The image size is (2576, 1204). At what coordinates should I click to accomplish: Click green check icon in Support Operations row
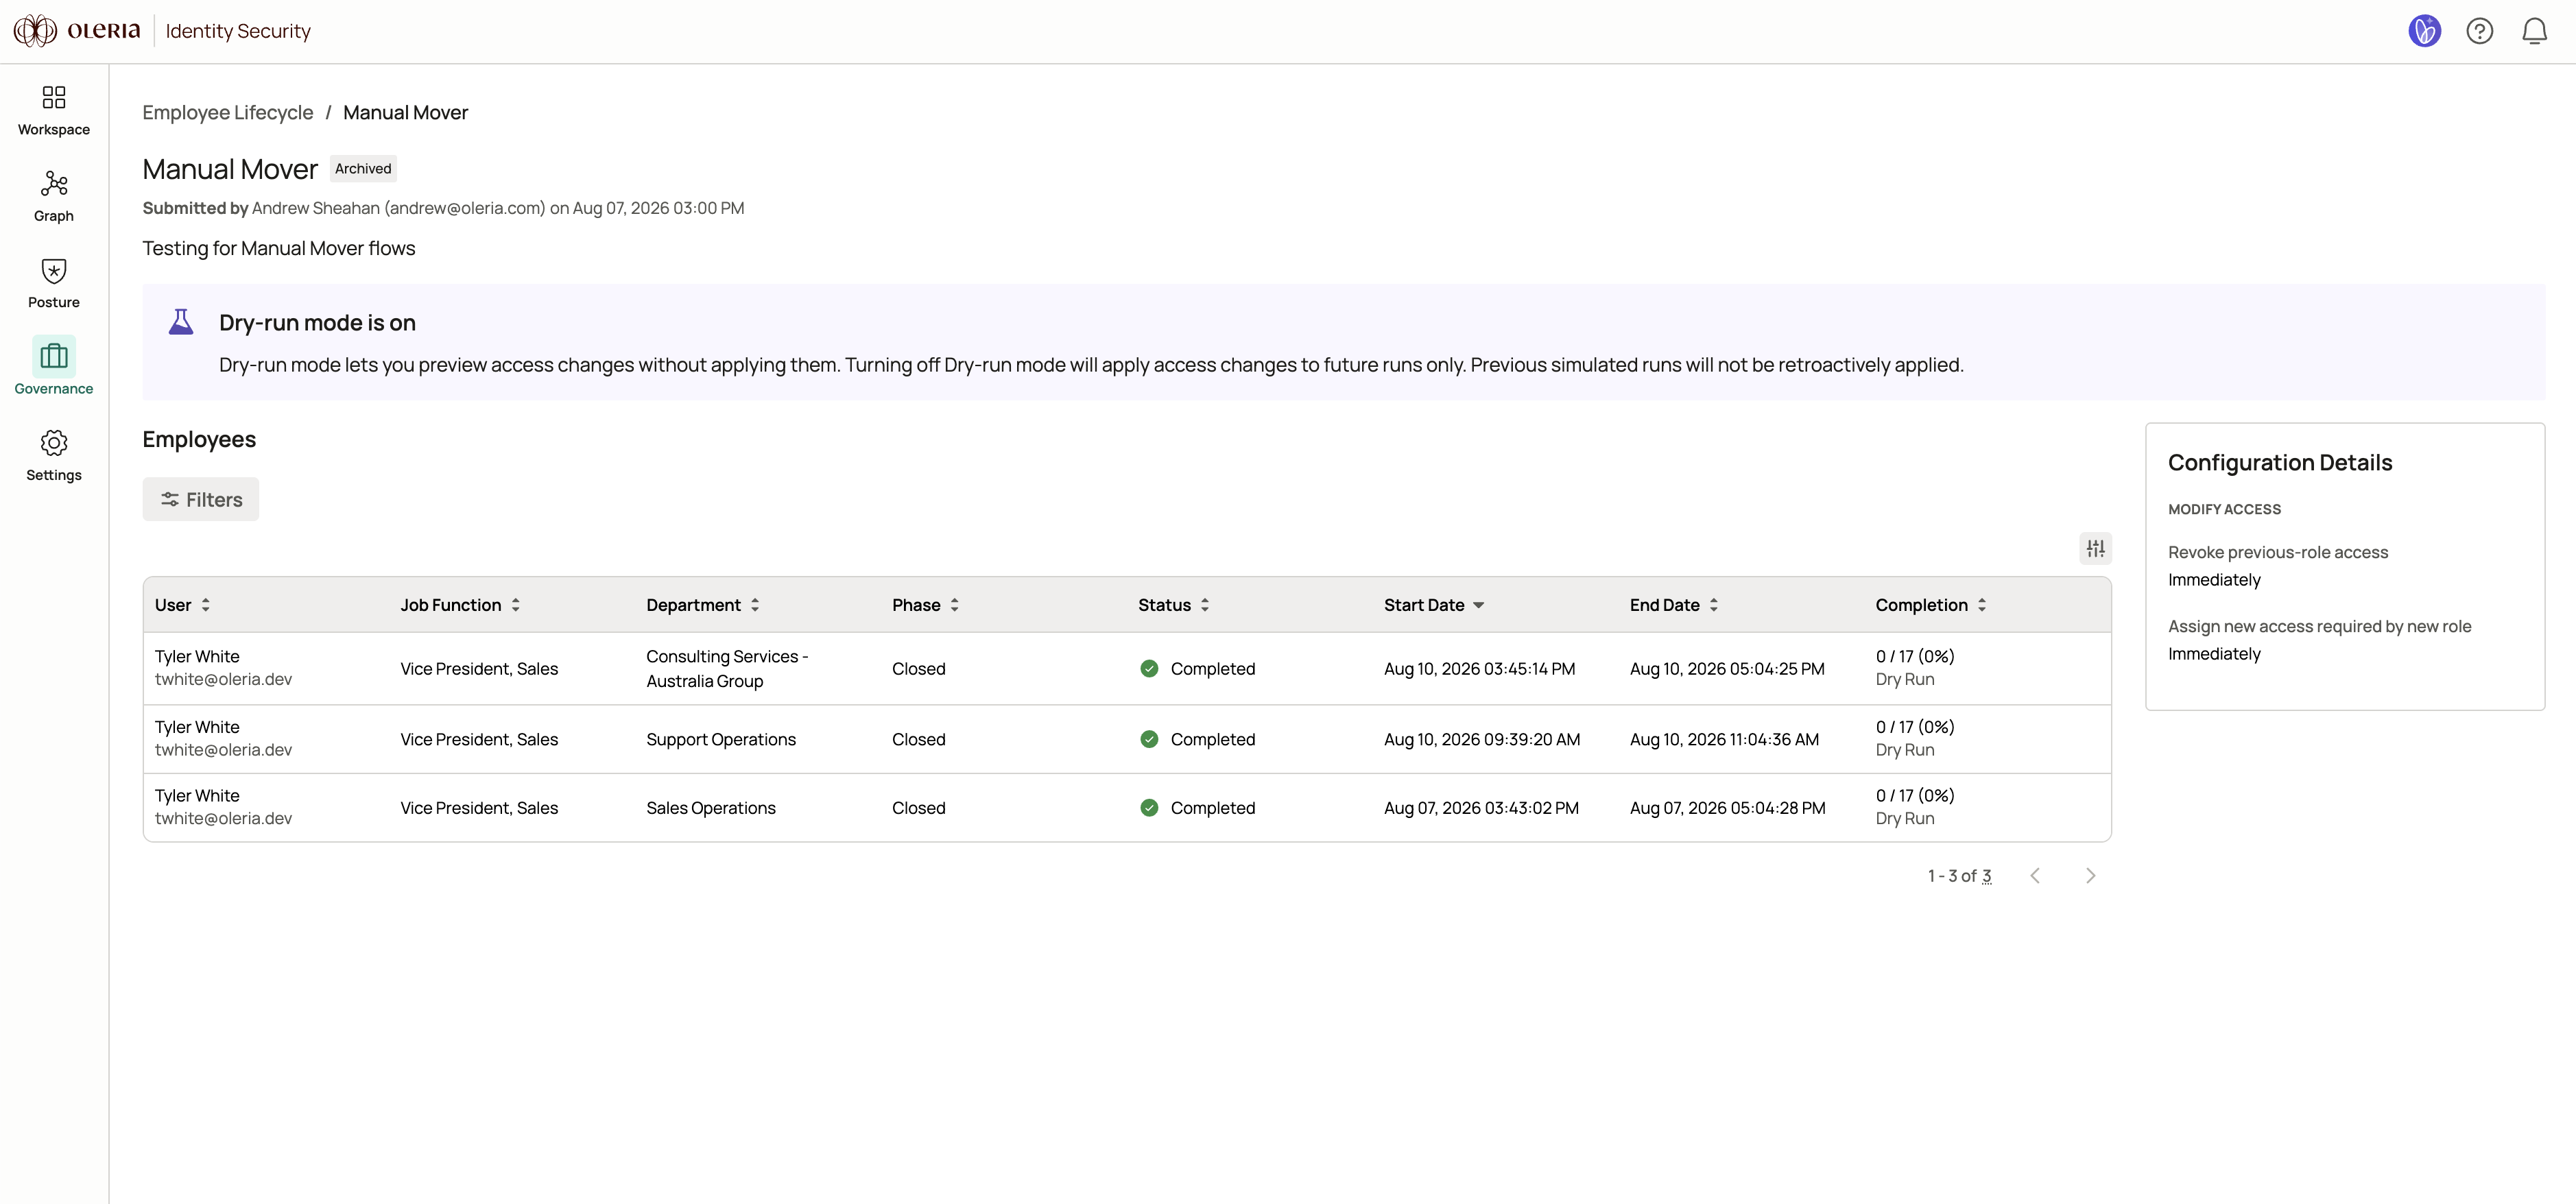[x=1149, y=739]
